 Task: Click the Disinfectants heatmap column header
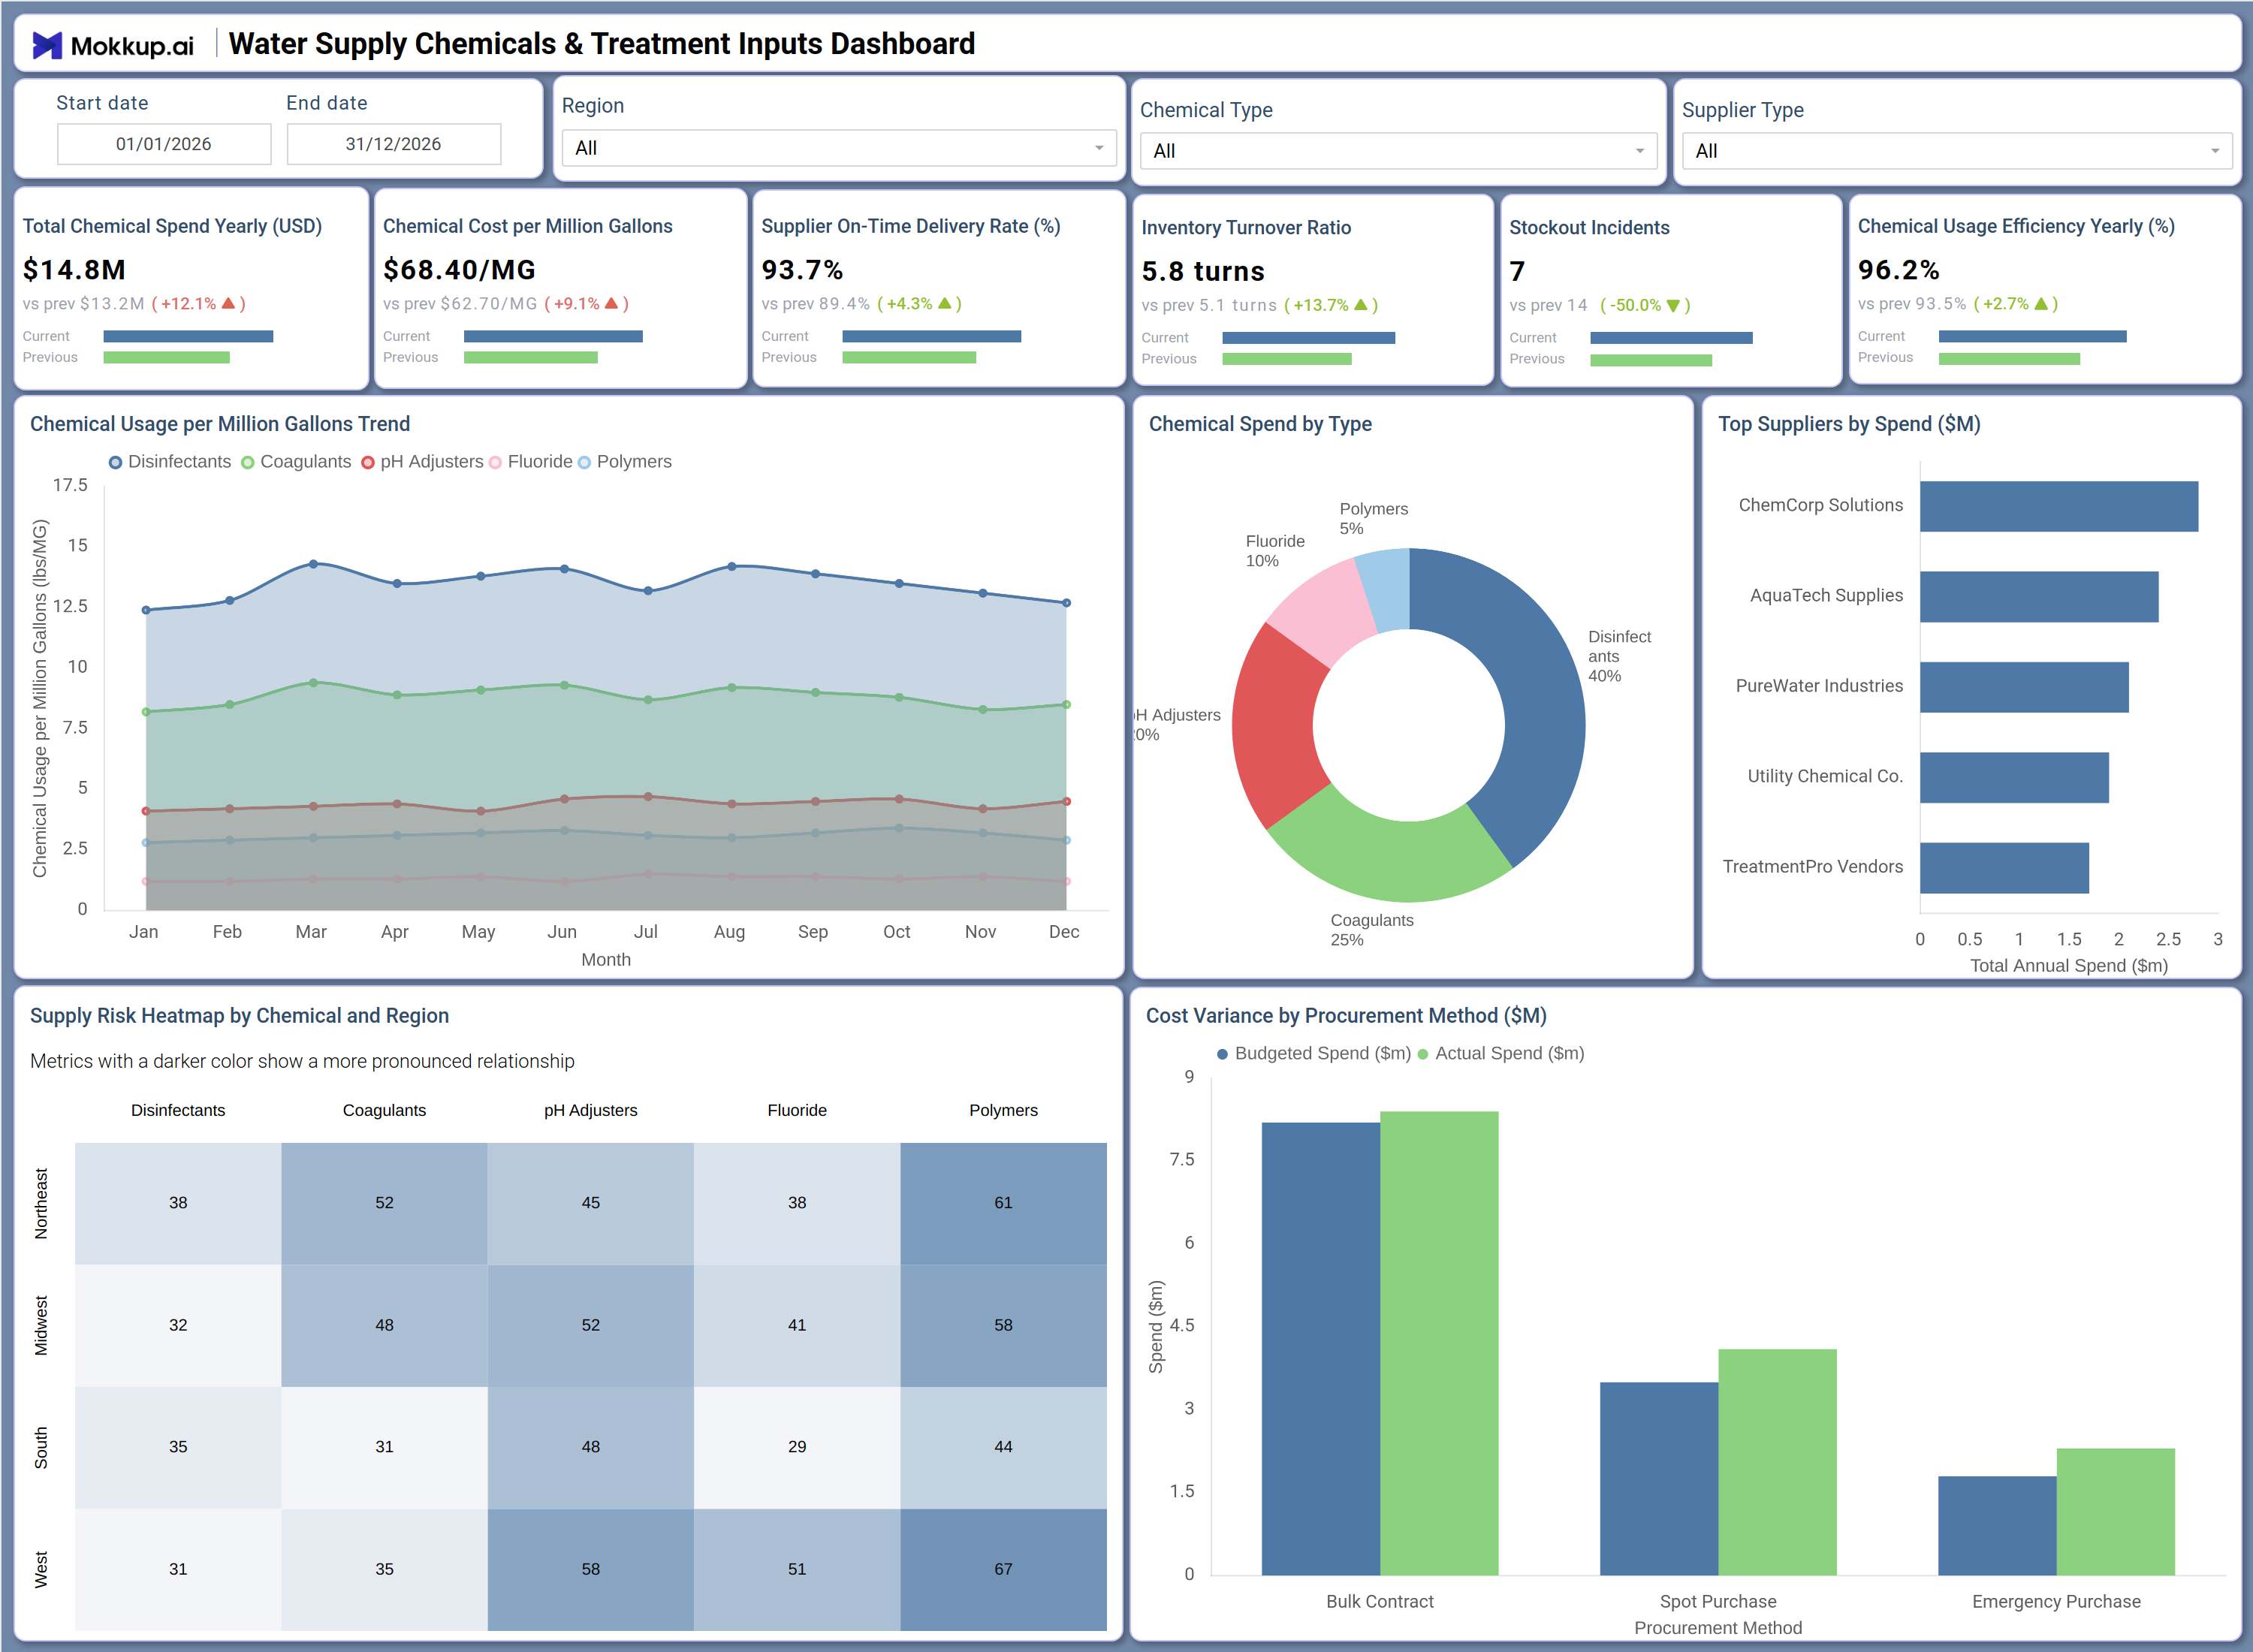tap(178, 1110)
